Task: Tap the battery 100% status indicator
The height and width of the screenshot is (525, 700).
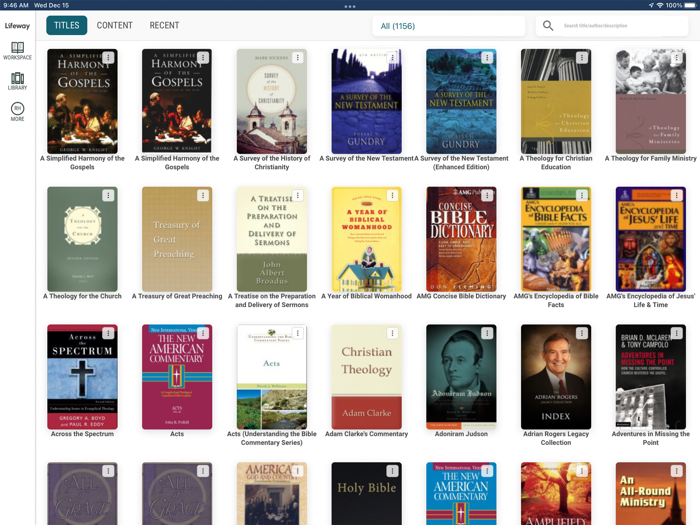Action: coord(681,5)
